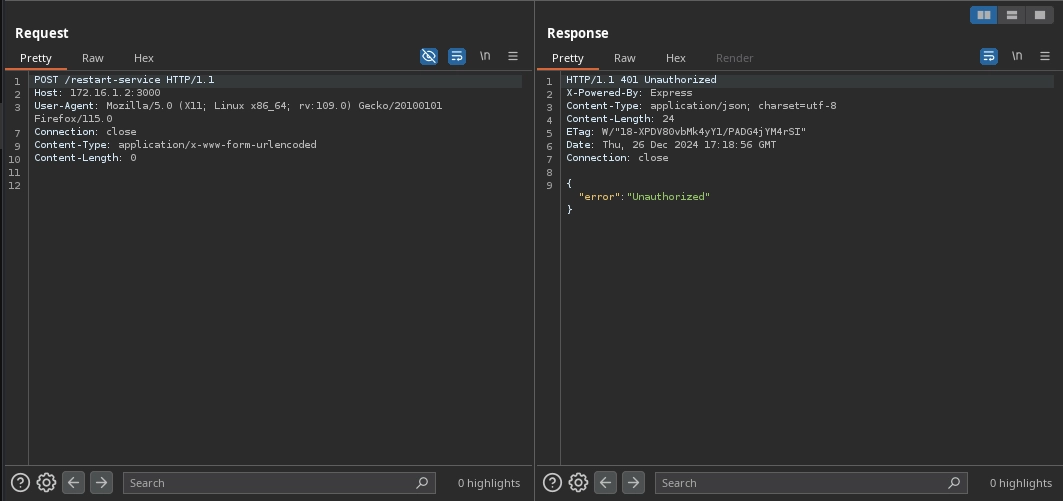The image size is (1063, 501).
Task: Toggle the Request inspector visibility eye icon
Action: click(429, 57)
